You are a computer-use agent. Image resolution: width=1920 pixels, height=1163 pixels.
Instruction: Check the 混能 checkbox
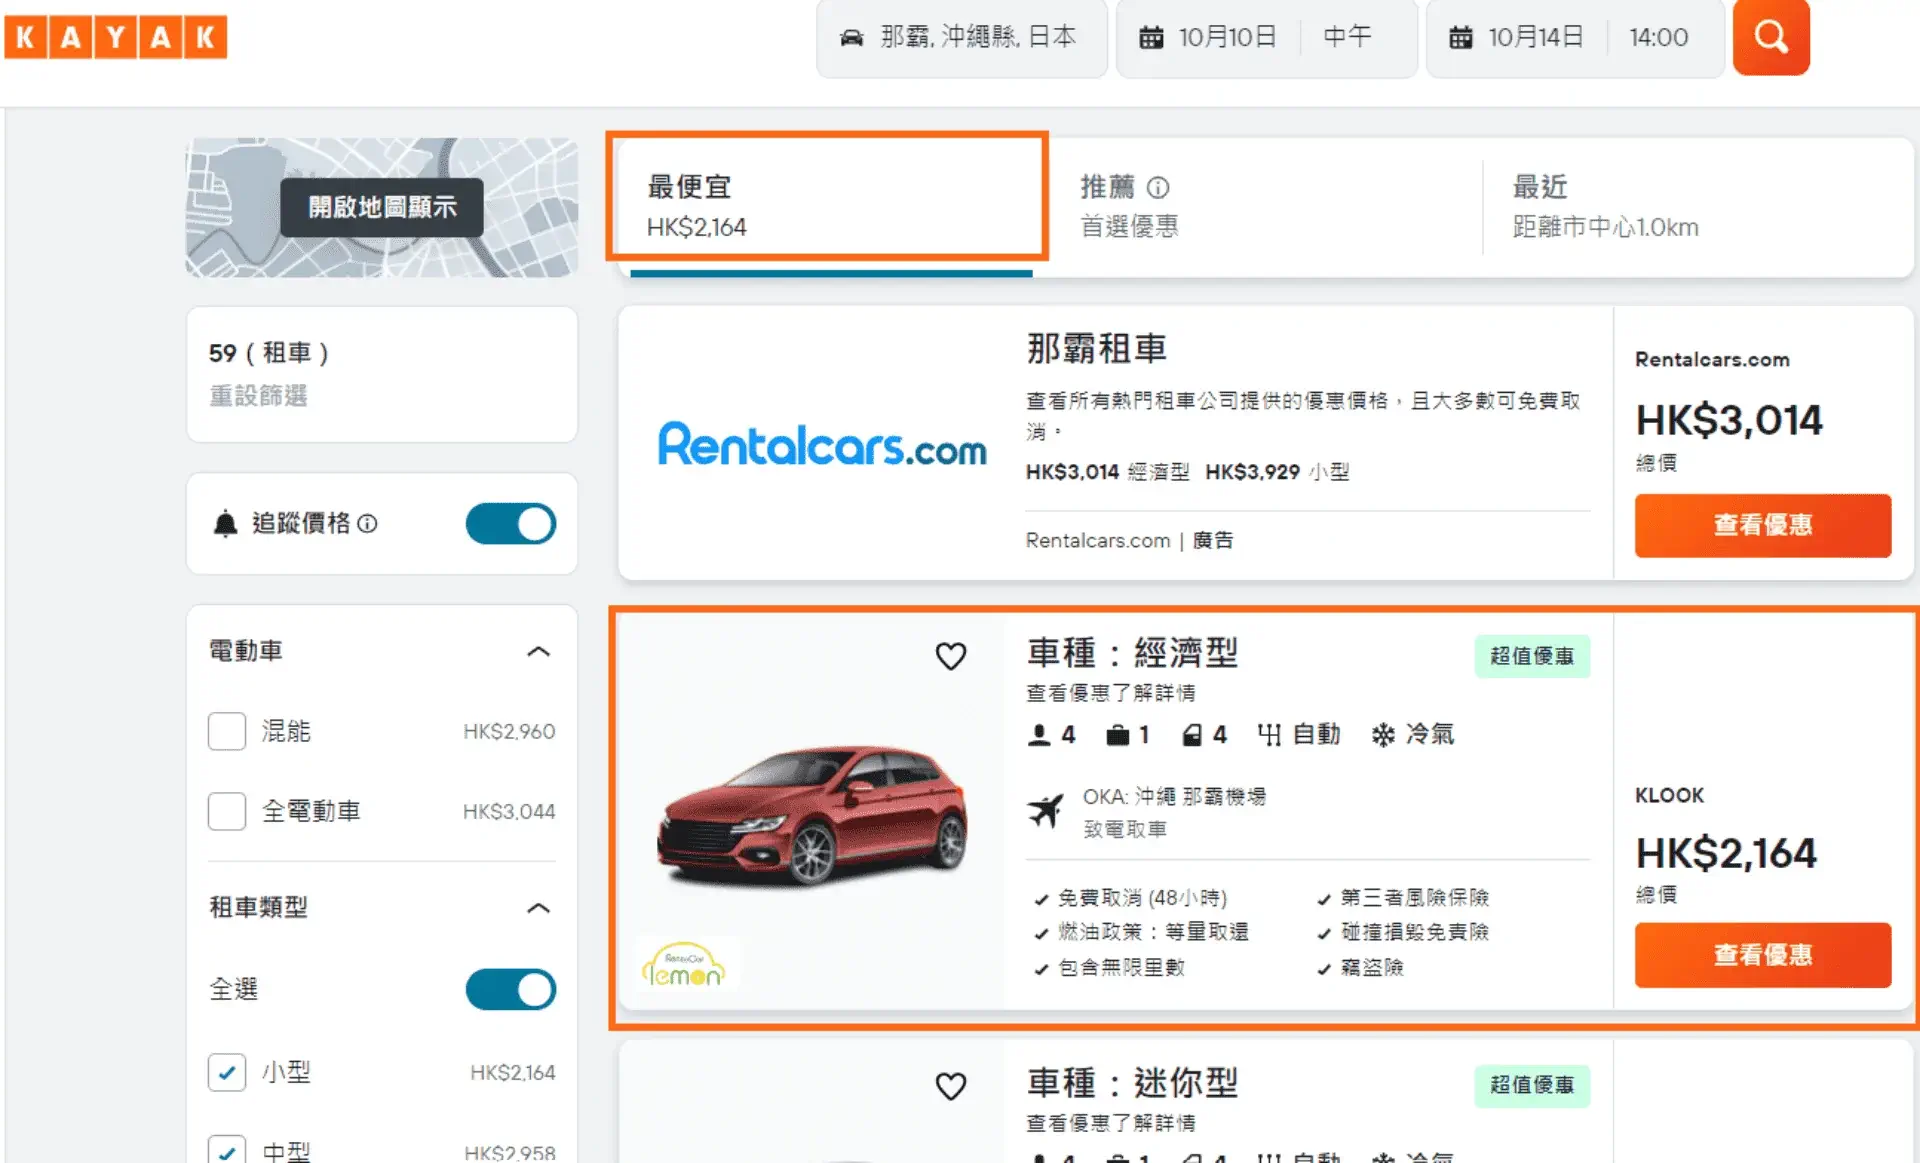[227, 731]
